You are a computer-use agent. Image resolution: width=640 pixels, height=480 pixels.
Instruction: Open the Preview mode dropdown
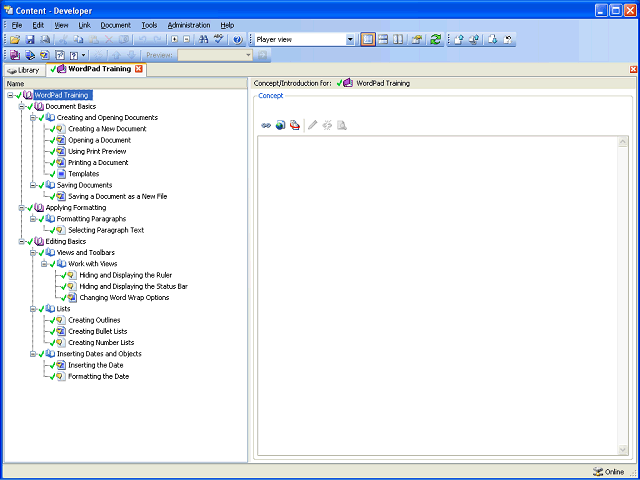[x=248, y=55]
